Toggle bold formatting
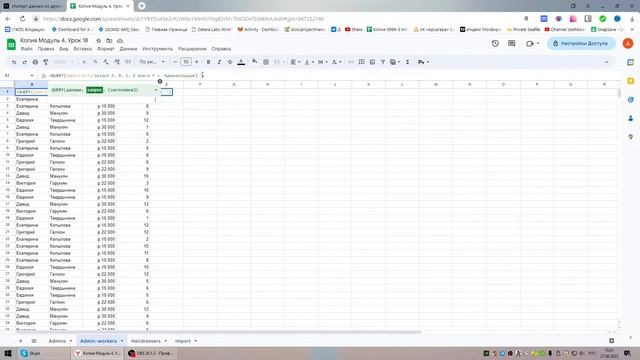 pyautogui.click(x=208, y=62)
